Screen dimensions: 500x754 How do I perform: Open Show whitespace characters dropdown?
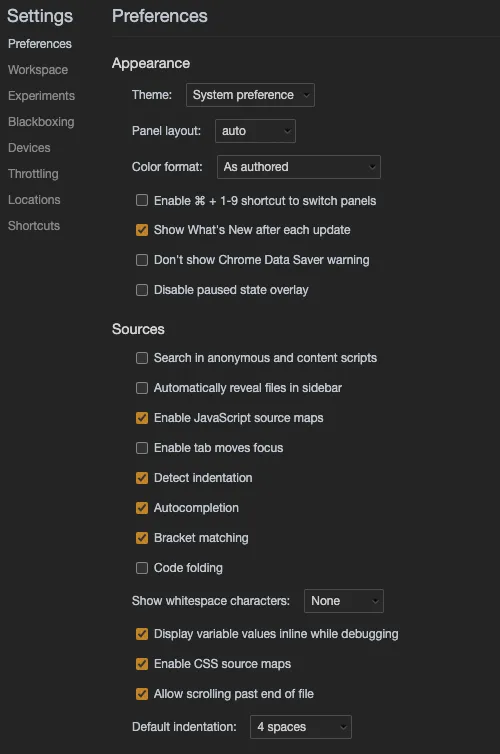click(344, 601)
